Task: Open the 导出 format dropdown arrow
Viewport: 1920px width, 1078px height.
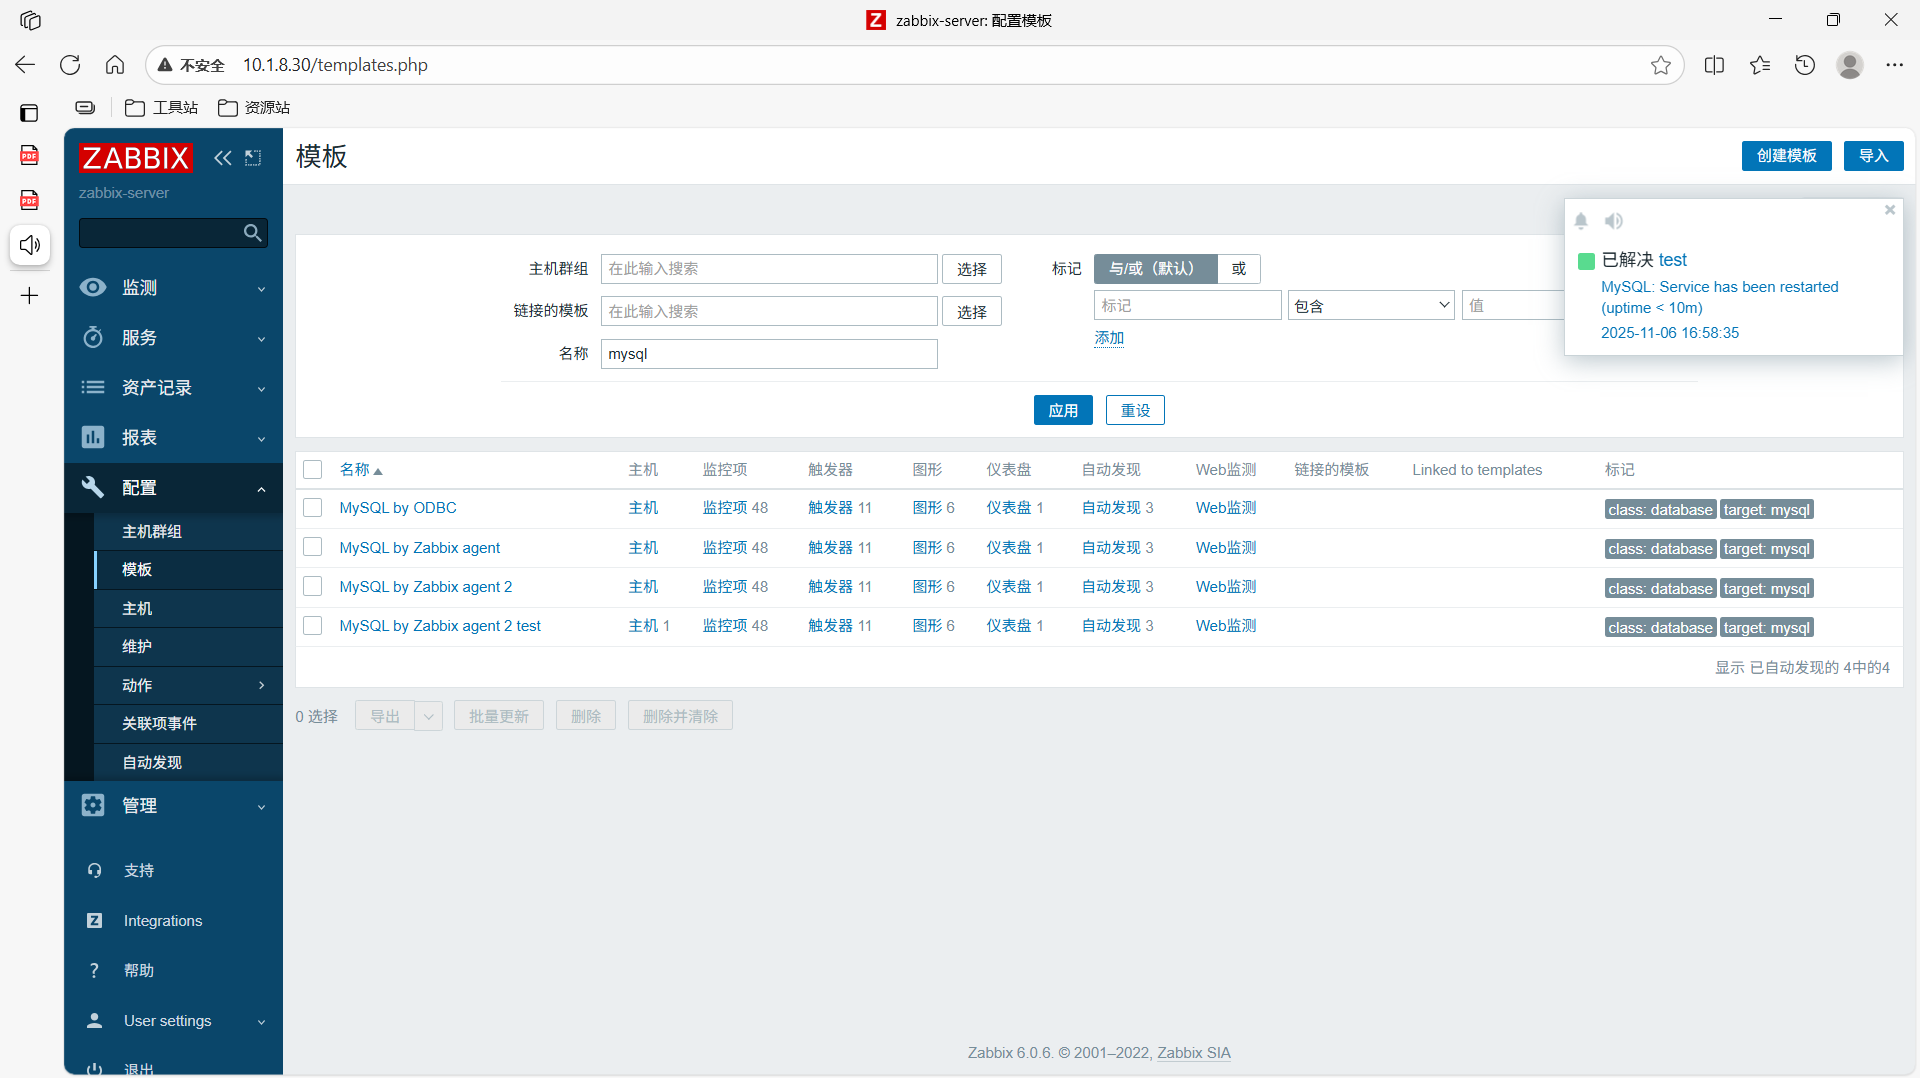Action: point(429,716)
